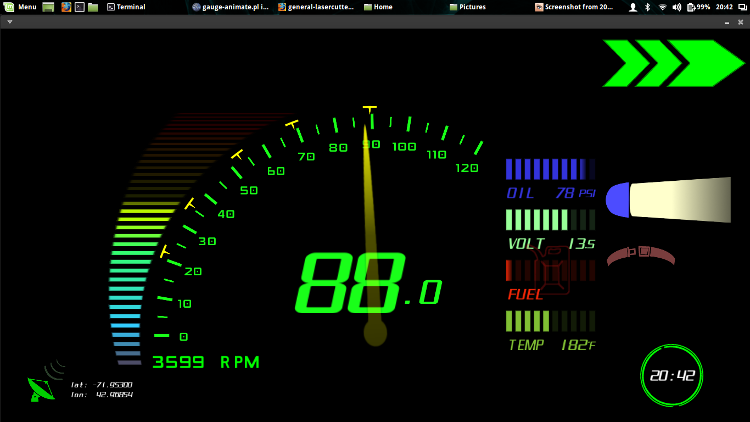Toggle the volume speaker tray icon
Viewport: 750px width, 422px height.
click(x=676, y=6)
